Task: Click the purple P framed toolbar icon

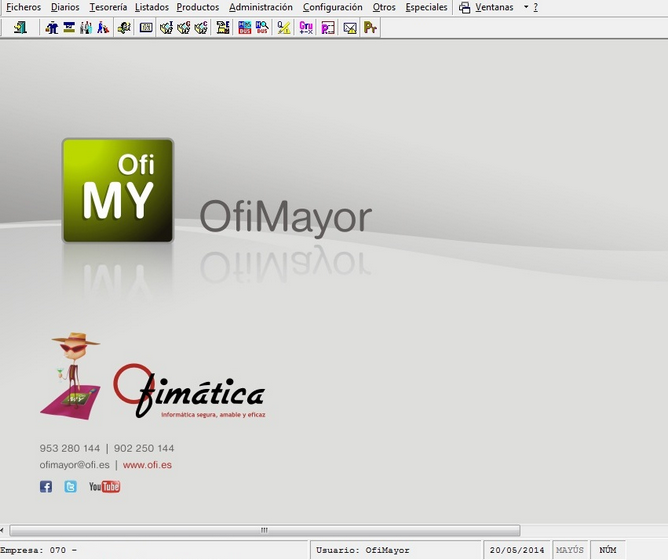Action: coord(328,28)
